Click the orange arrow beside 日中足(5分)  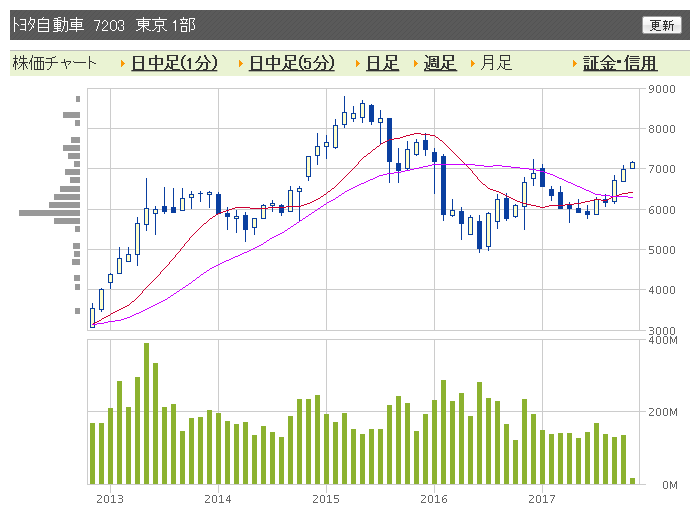[x=240, y=64]
